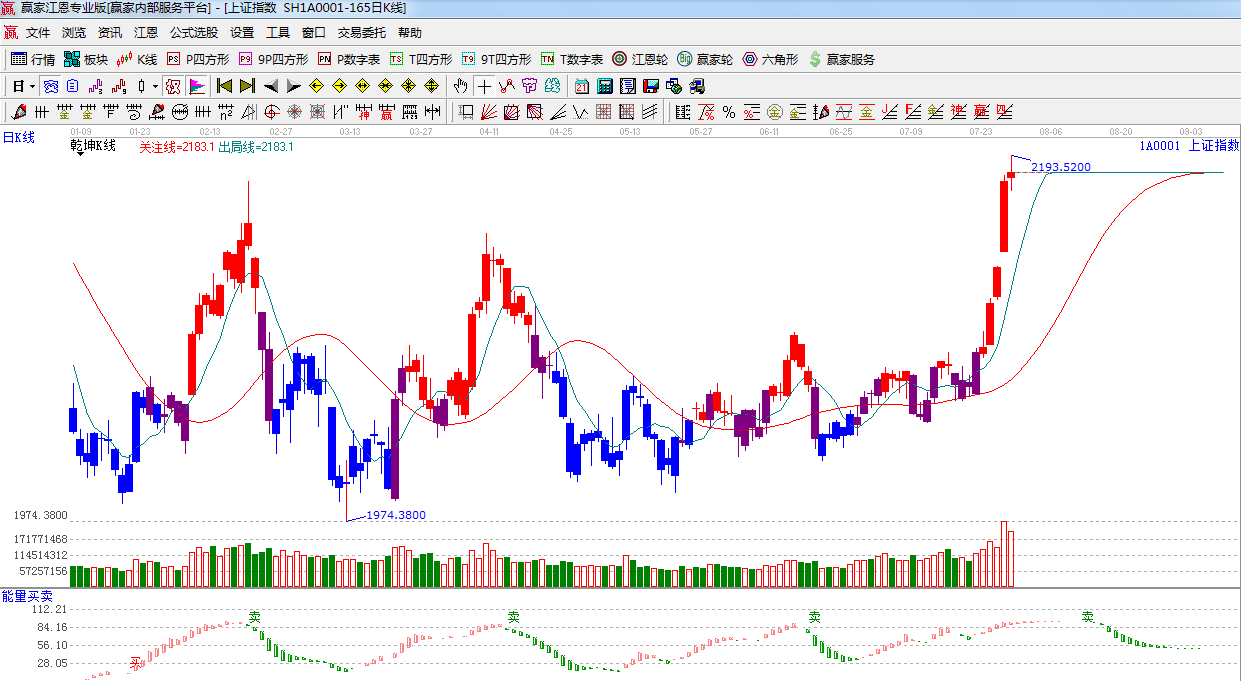Click the 行情 quotes button
The height and width of the screenshot is (682, 1241).
tap(33, 60)
